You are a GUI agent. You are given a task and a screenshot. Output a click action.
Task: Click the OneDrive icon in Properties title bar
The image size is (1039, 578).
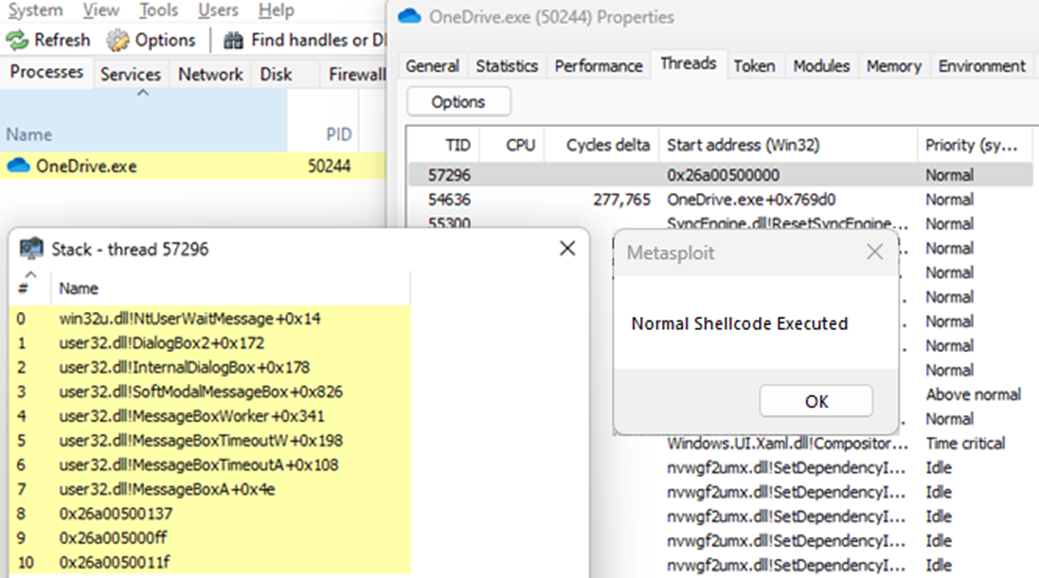coord(408,17)
